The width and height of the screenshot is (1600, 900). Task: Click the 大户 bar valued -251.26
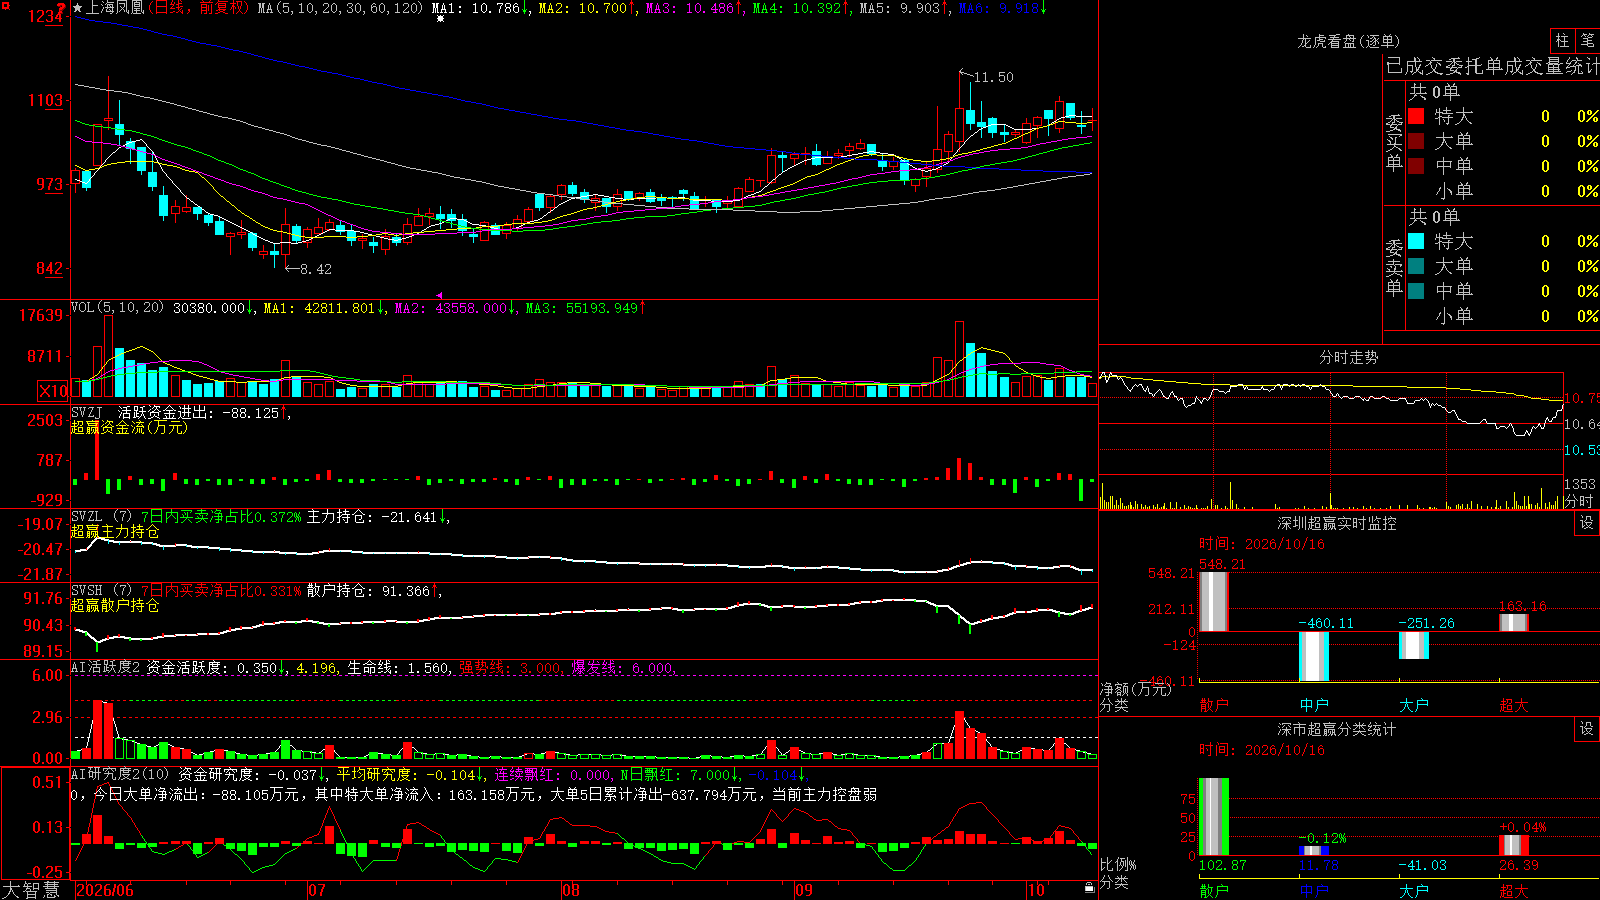(1413, 645)
